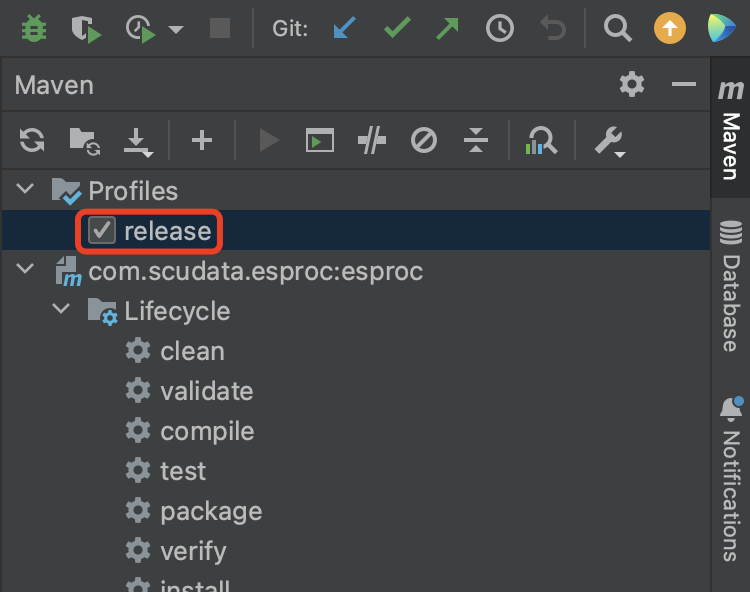Open Profile run dropdown arrow

click(176, 29)
